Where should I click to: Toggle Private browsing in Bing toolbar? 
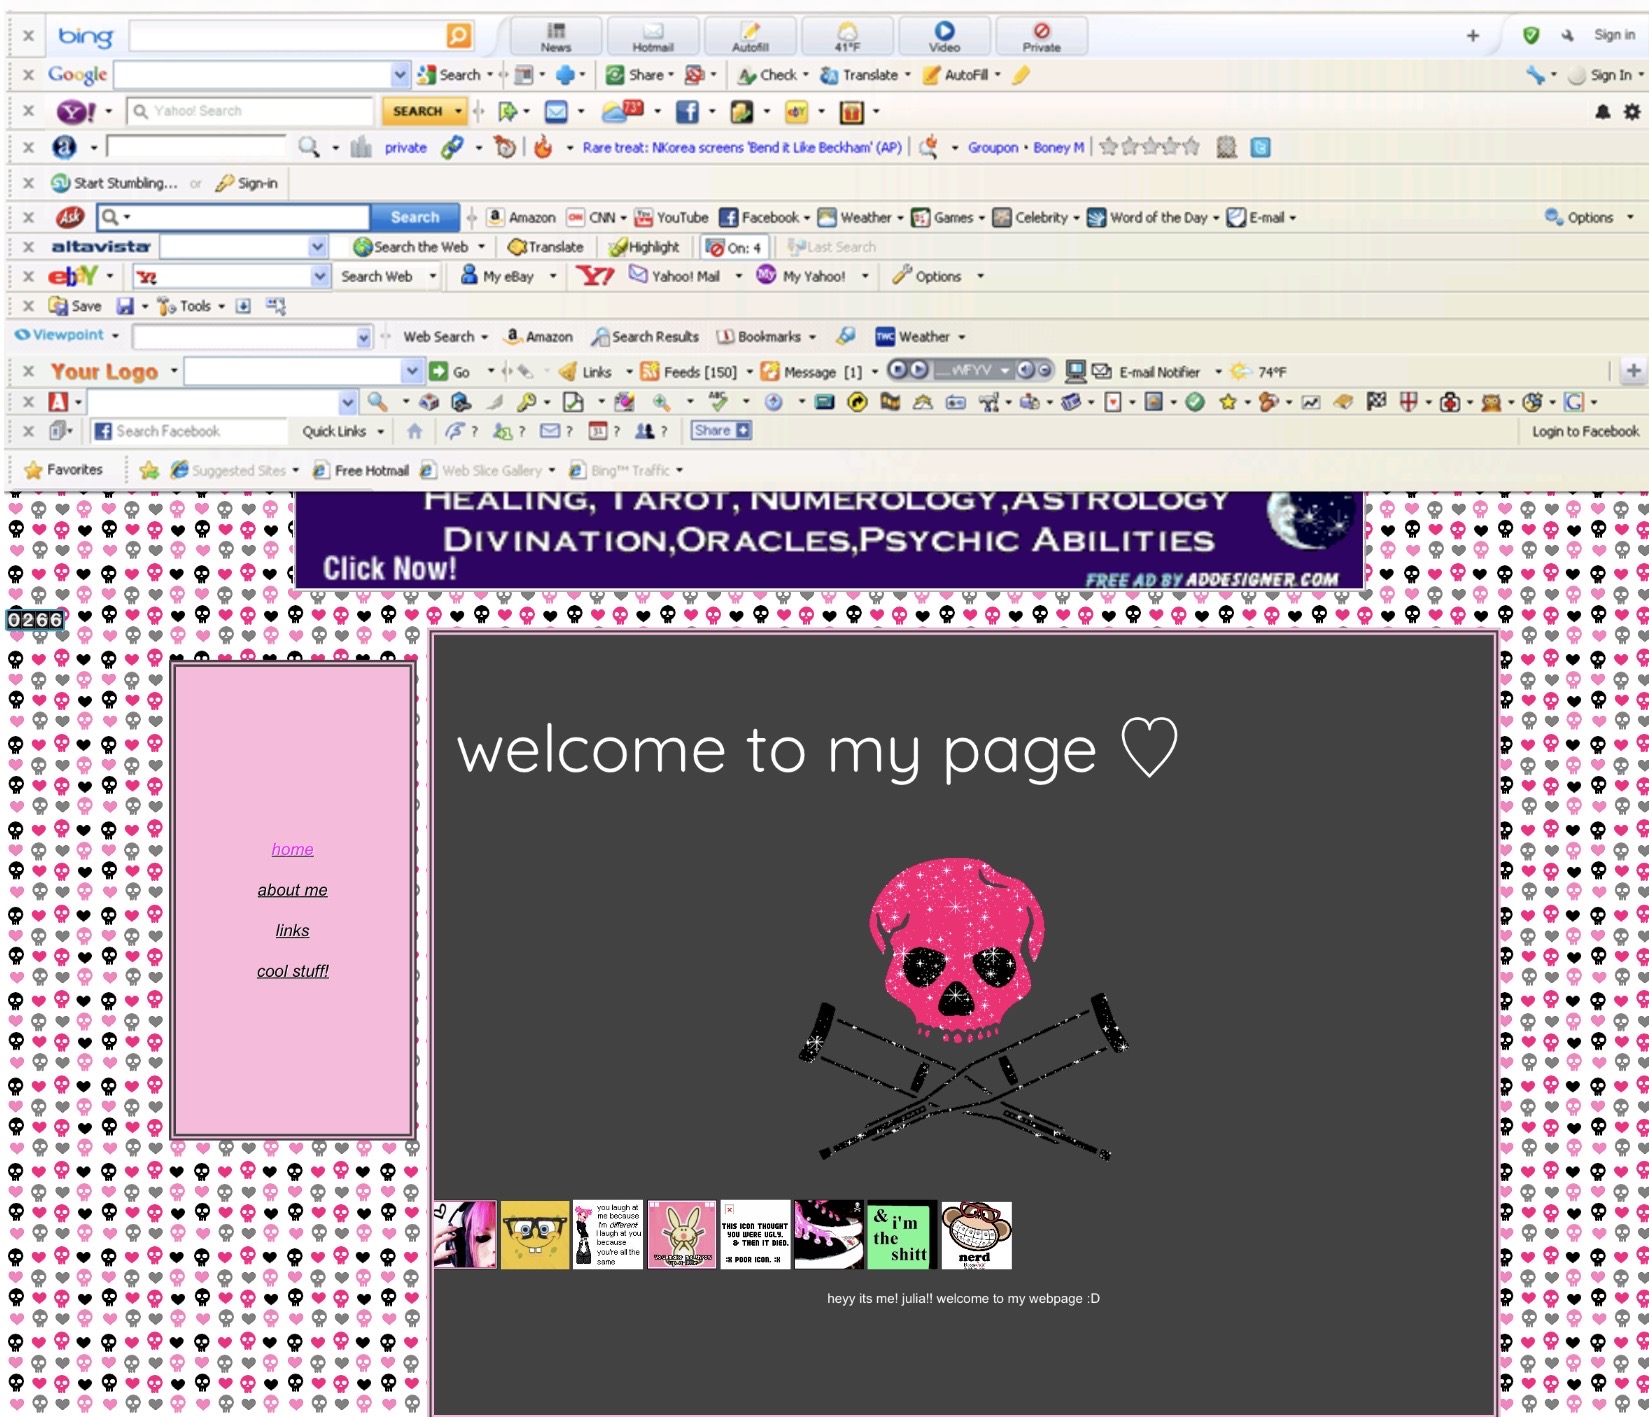[1040, 36]
